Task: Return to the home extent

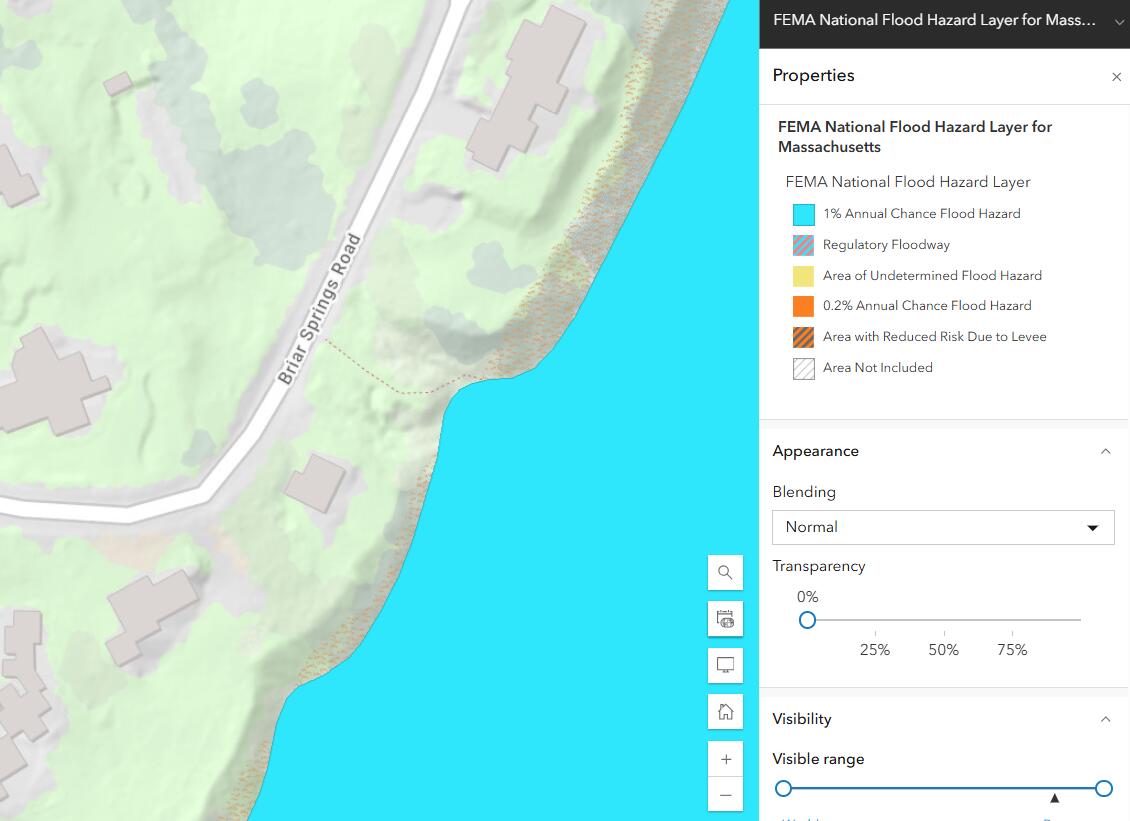Action: (x=725, y=711)
